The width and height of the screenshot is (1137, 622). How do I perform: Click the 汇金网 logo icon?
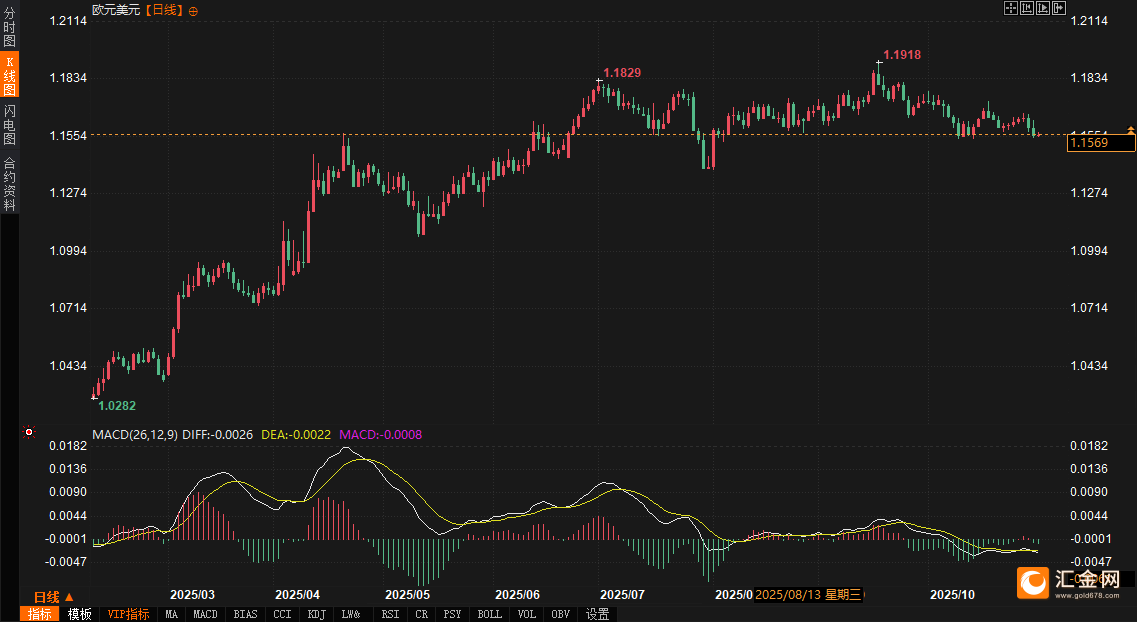(1031, 582)
